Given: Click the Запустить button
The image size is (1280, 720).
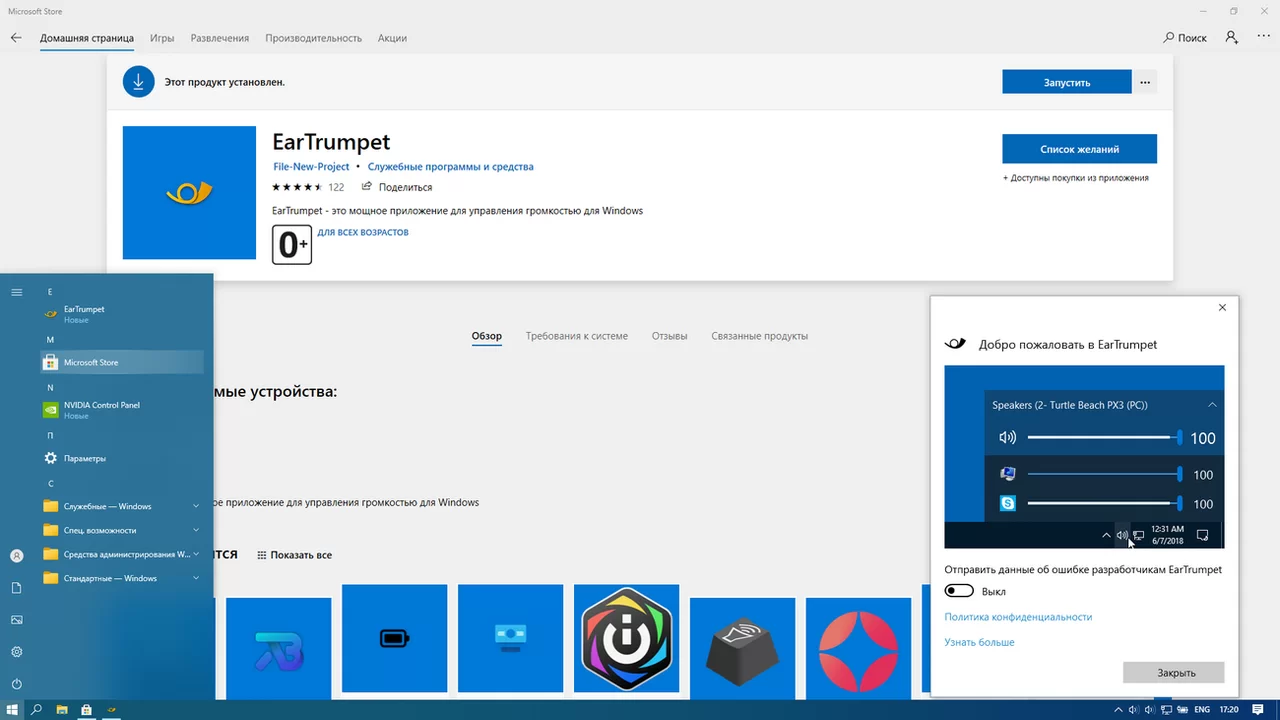Looking at the screenshot, I should 1067,82.
